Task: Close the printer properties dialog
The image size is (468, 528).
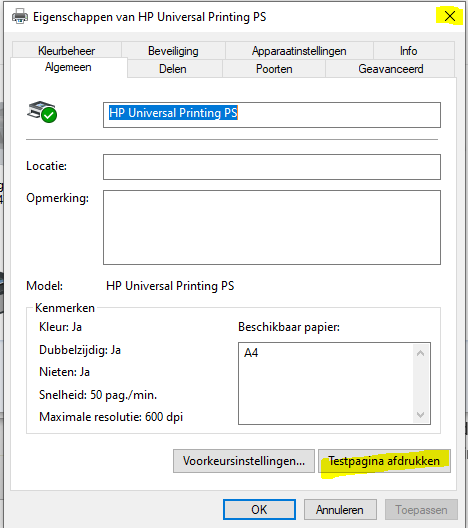Action: (449, 16)
